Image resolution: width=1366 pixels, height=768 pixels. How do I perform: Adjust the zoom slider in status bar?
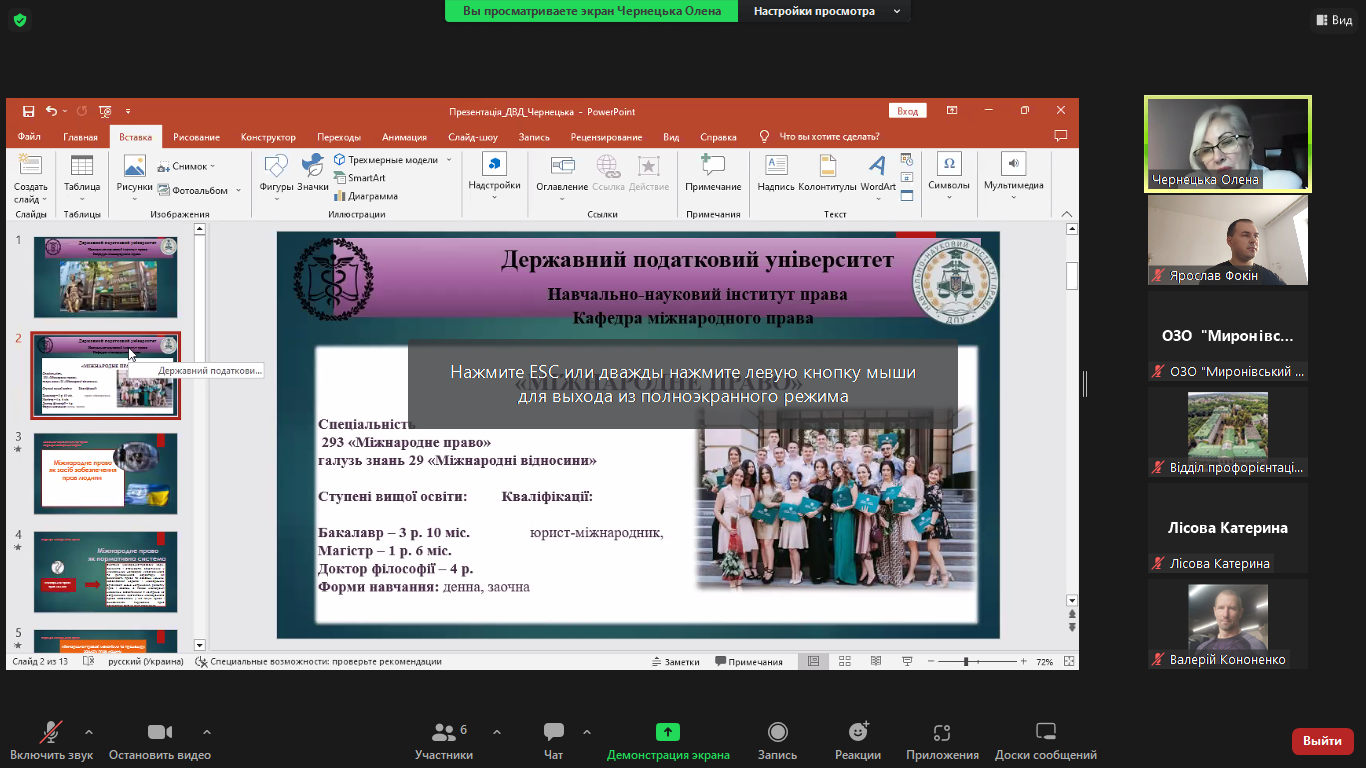coord(966,662)
